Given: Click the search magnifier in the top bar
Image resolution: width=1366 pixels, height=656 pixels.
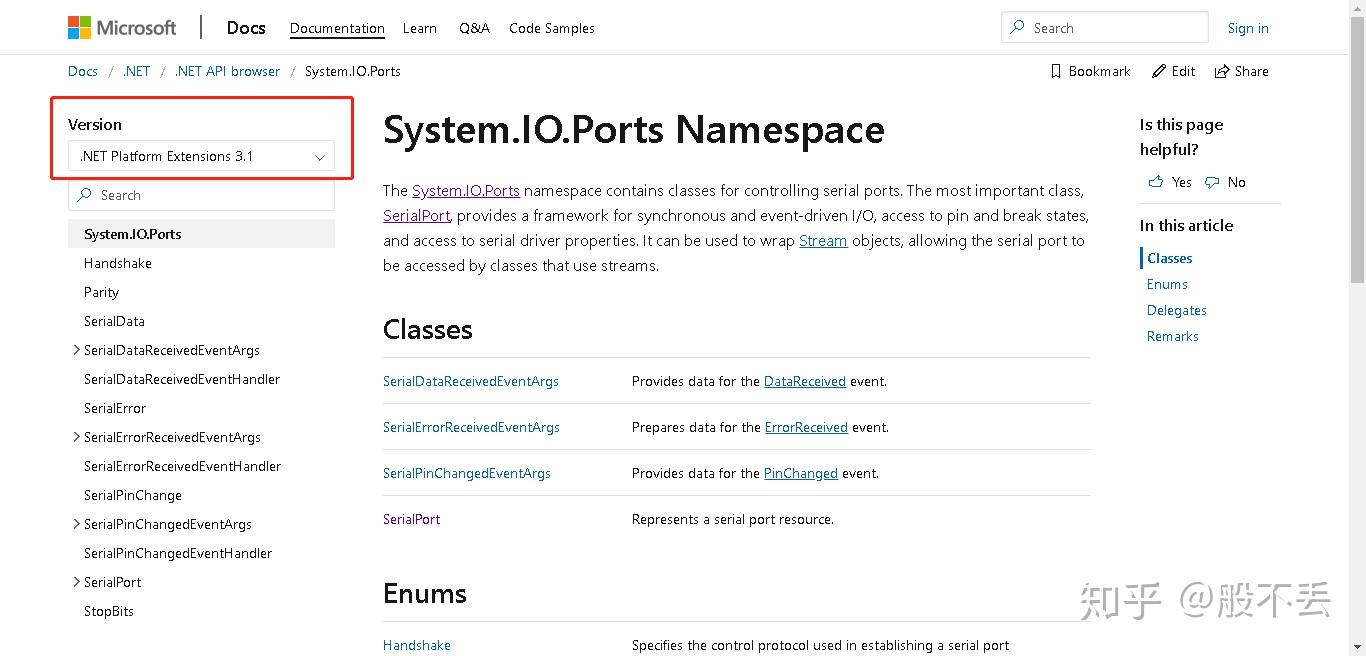Looking at the screenshot, I should 1019,27.
